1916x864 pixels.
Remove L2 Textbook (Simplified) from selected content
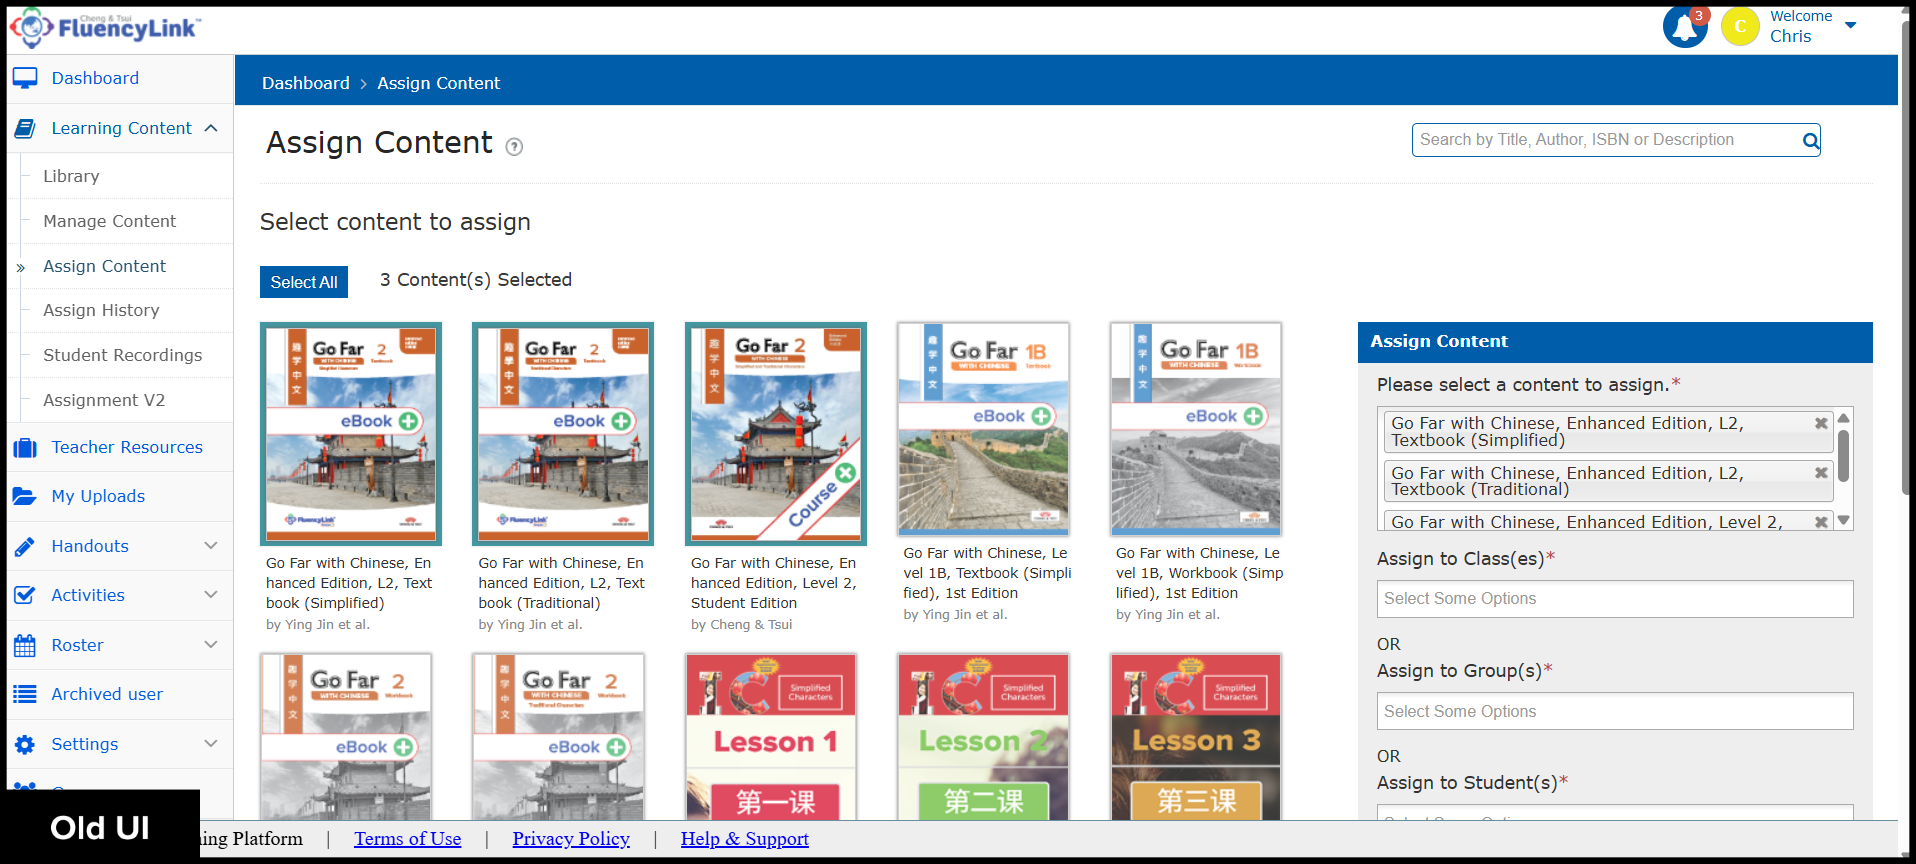1821,423
